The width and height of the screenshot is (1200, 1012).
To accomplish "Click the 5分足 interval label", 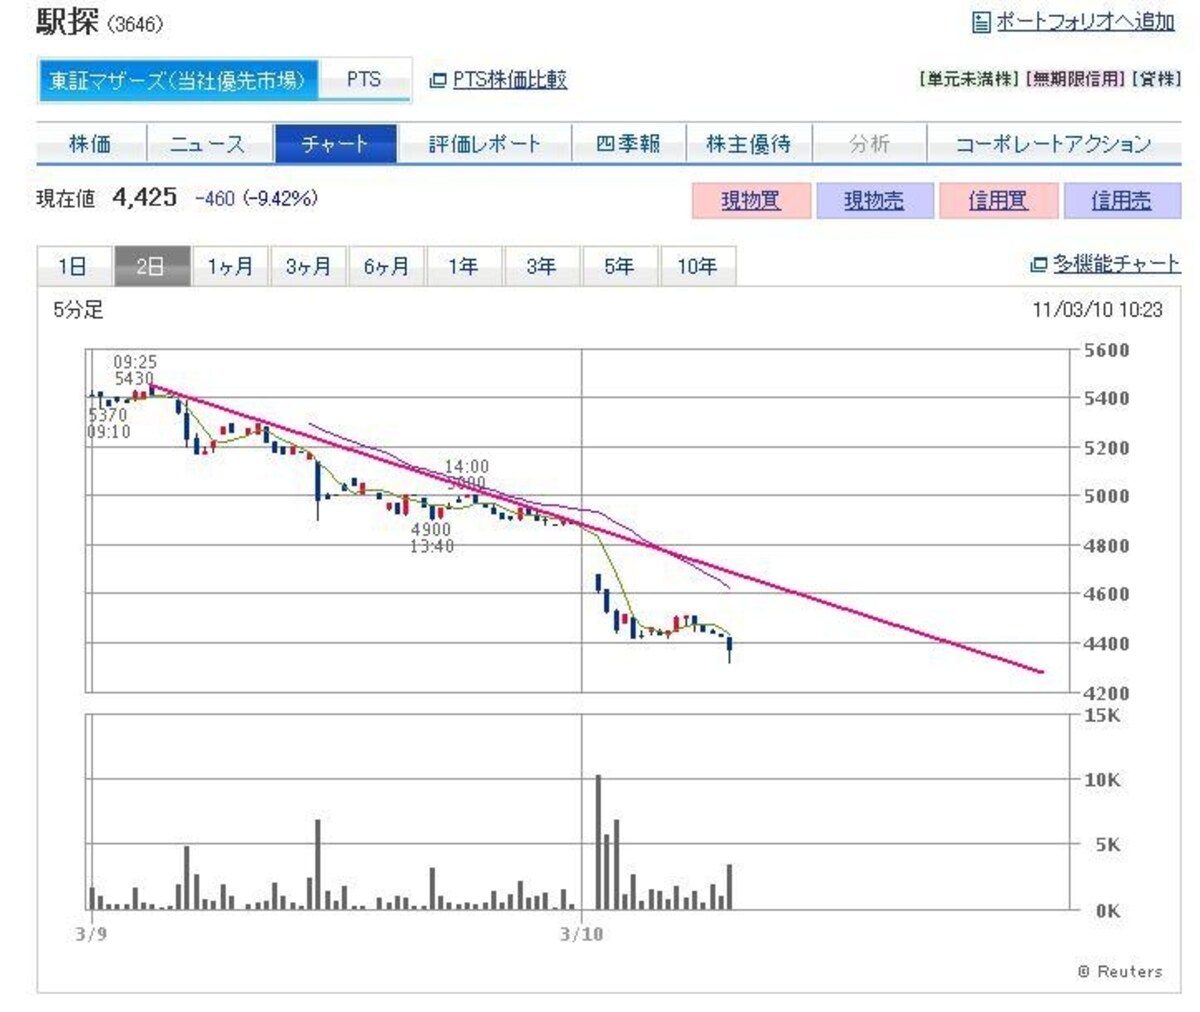I will point(78,310).
